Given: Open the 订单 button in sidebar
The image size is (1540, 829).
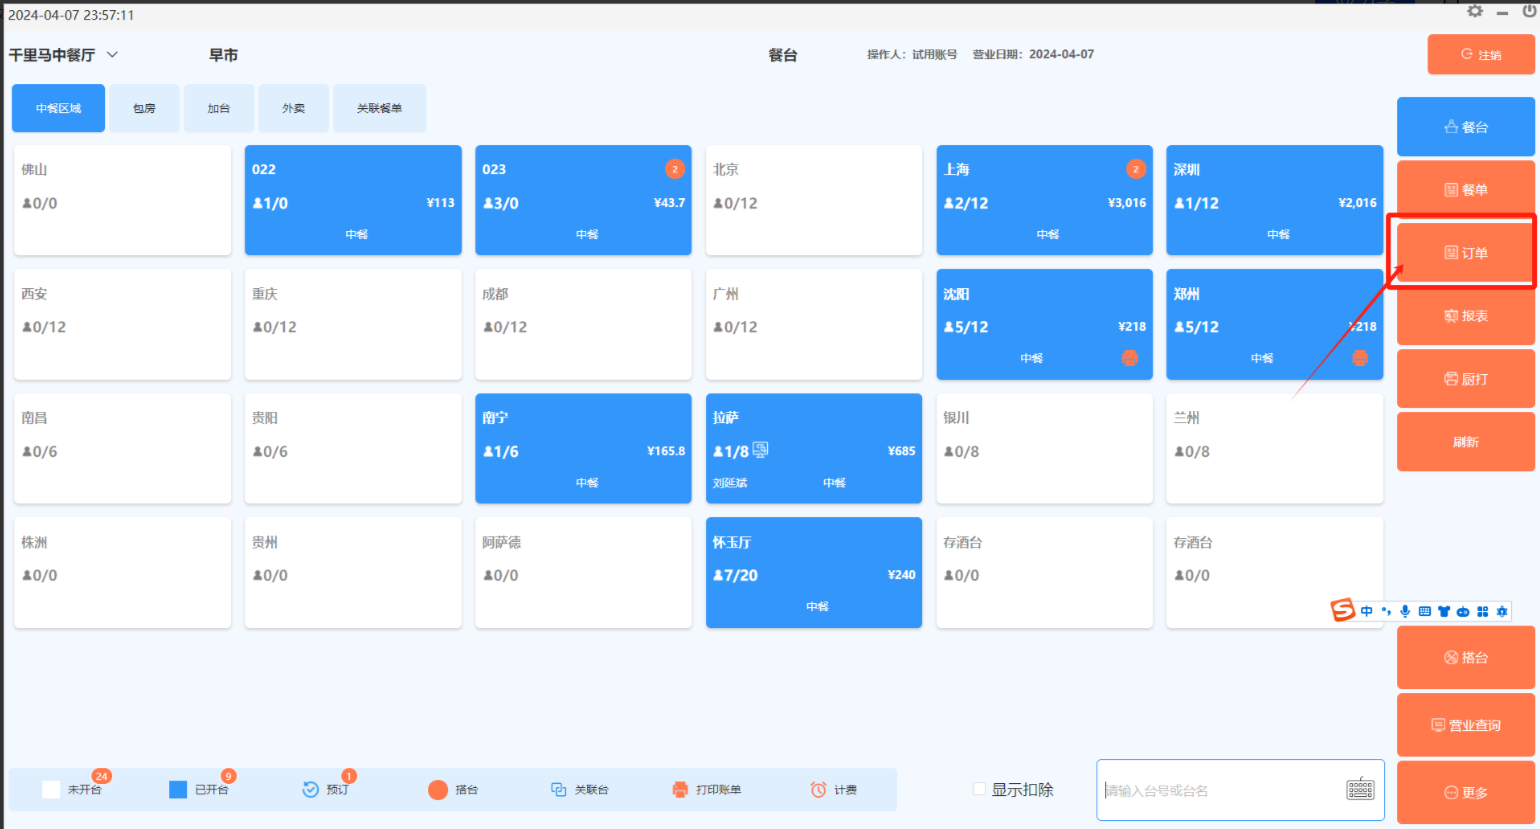Looking at the screenshot, I should [x=1465, y=253].
